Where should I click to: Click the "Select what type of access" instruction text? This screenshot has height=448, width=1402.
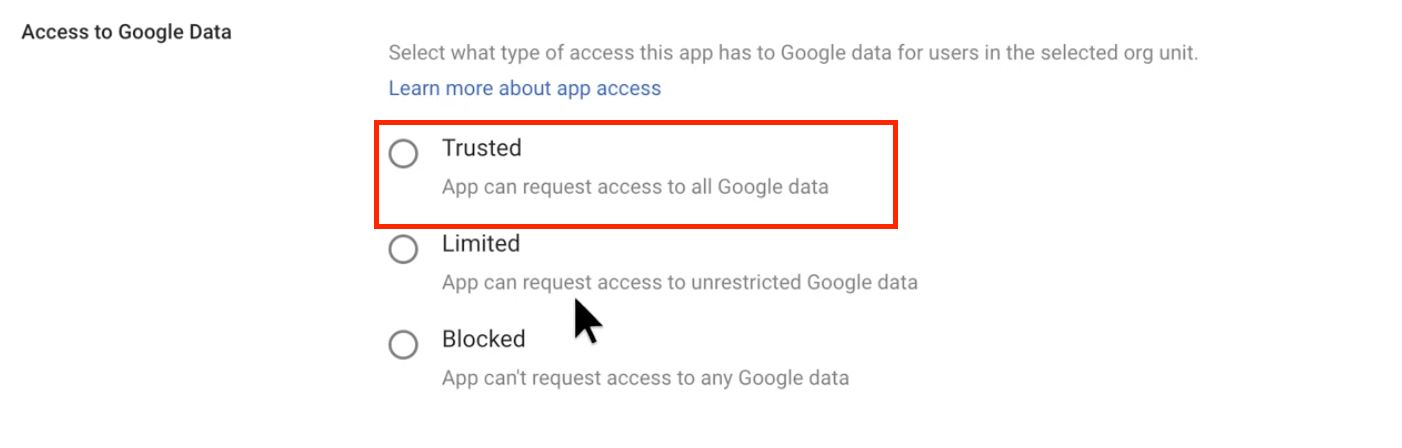point(792,52)
